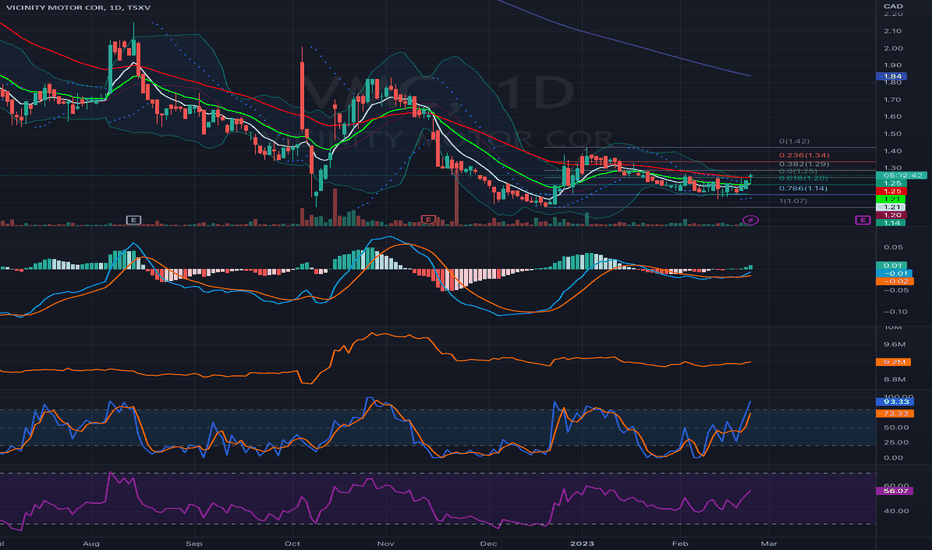Select the white 1.21 price tag
The width and height of the screenshot is (932, 550).
[892, 207]
